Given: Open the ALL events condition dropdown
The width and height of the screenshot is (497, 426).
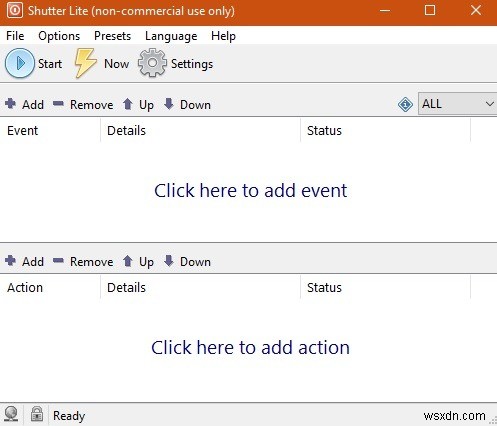Looking at the screenshot, I should click(457, 104).
